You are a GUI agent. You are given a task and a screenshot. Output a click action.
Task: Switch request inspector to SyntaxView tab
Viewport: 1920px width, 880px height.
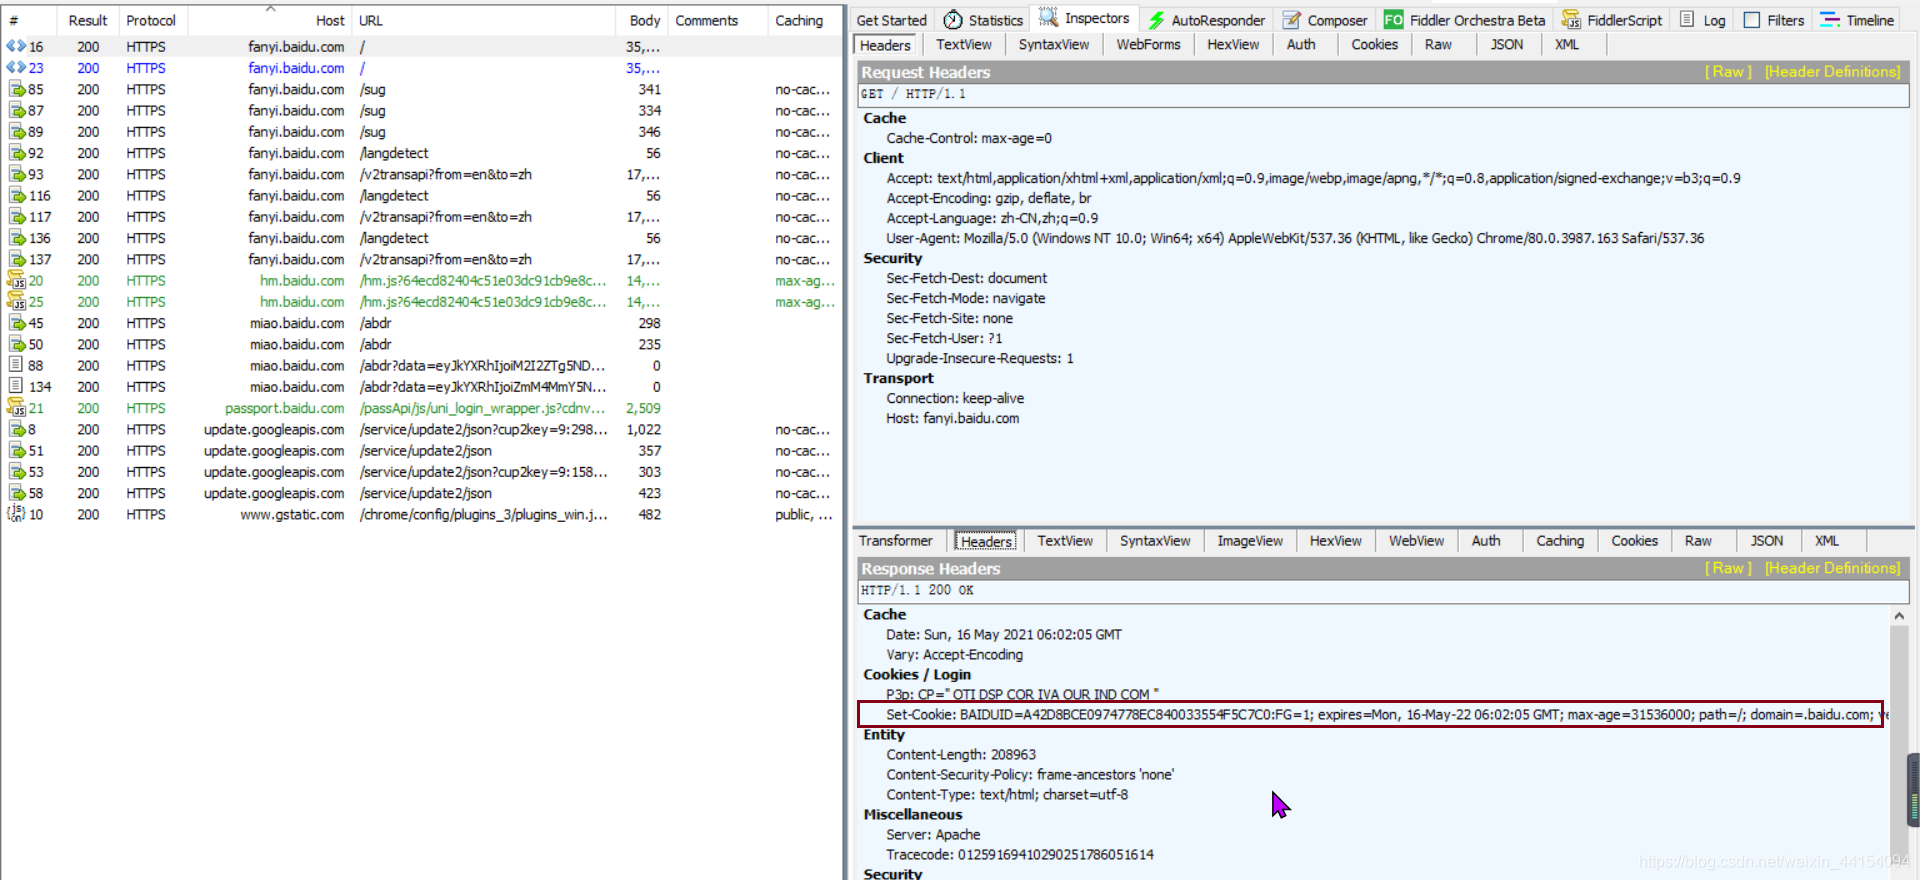tap(1054, 45)
